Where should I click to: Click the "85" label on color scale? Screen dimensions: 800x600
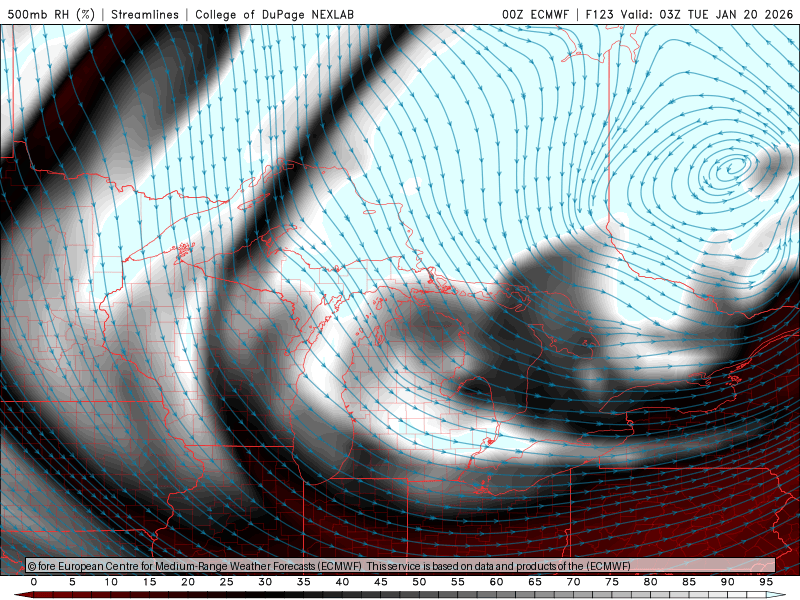(x=689, y=582)
